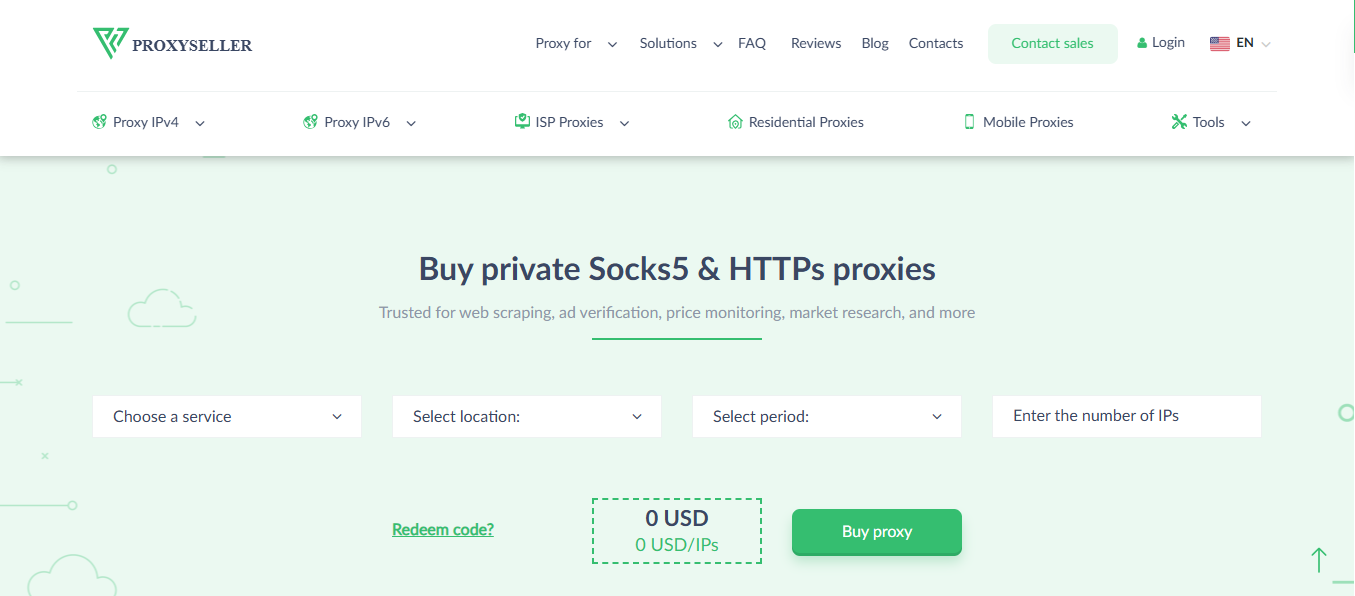Click the Redeem code link
The image size is (1355, 596).
[x=443, y=528]
